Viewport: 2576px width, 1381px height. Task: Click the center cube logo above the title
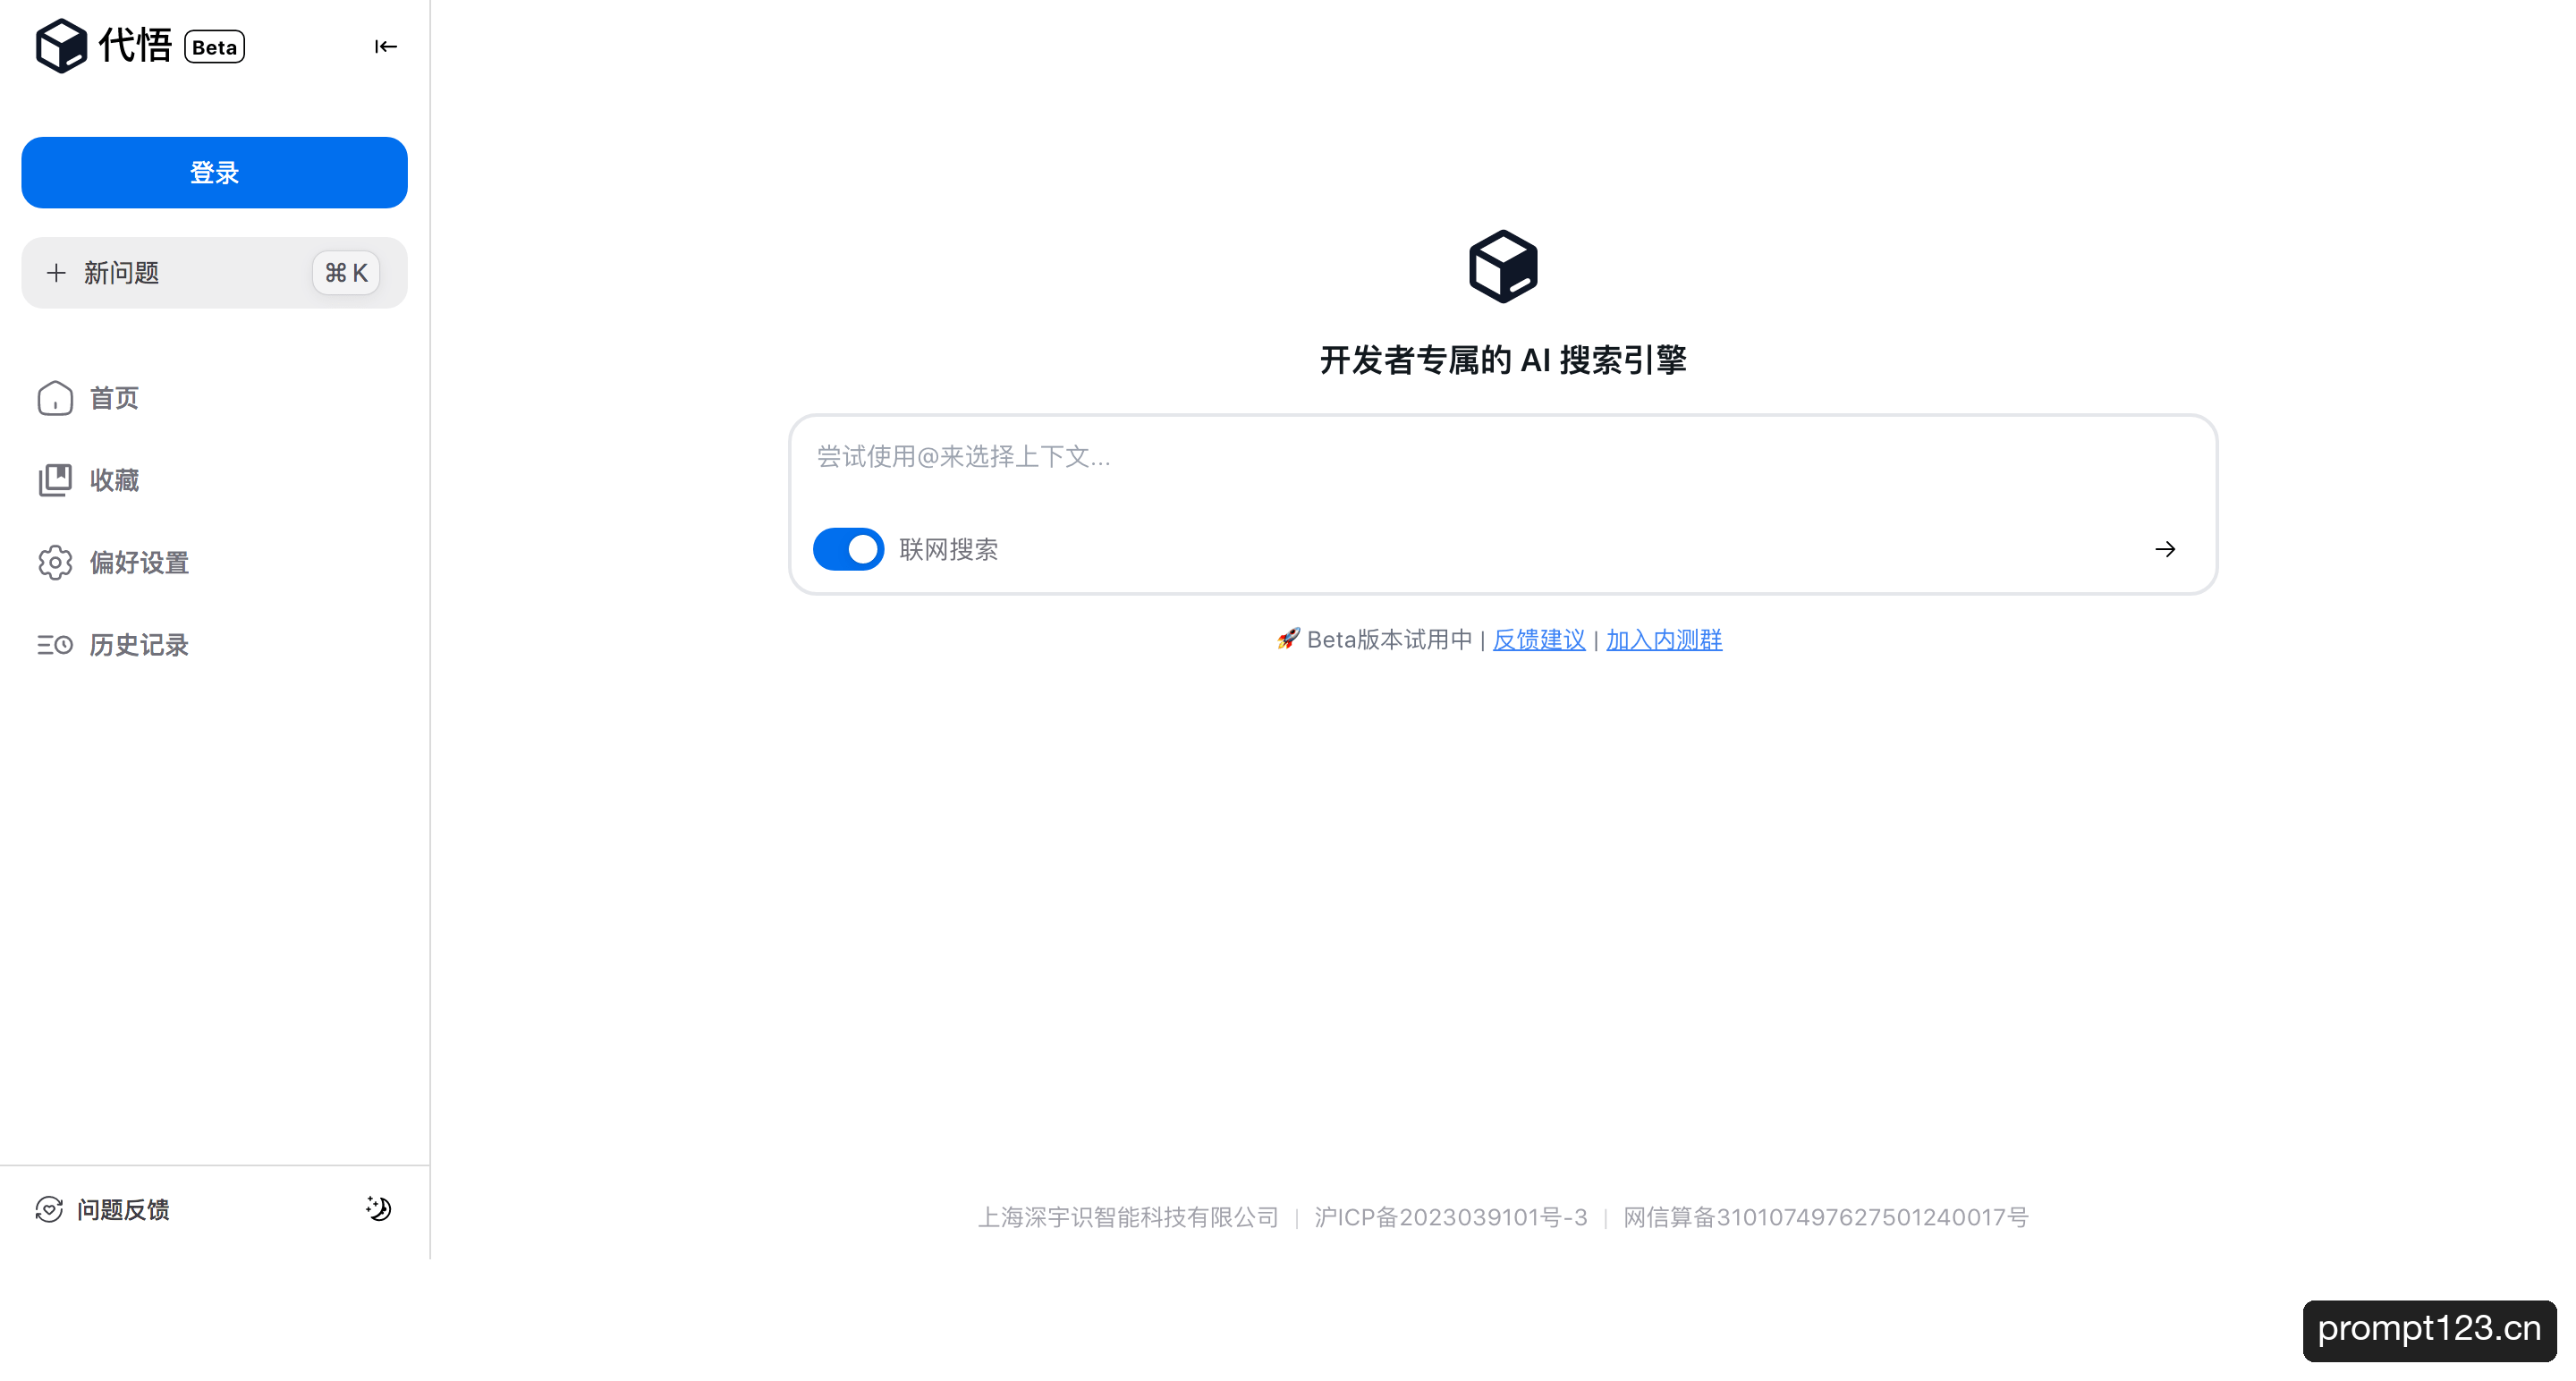(x=1503, y=267)
